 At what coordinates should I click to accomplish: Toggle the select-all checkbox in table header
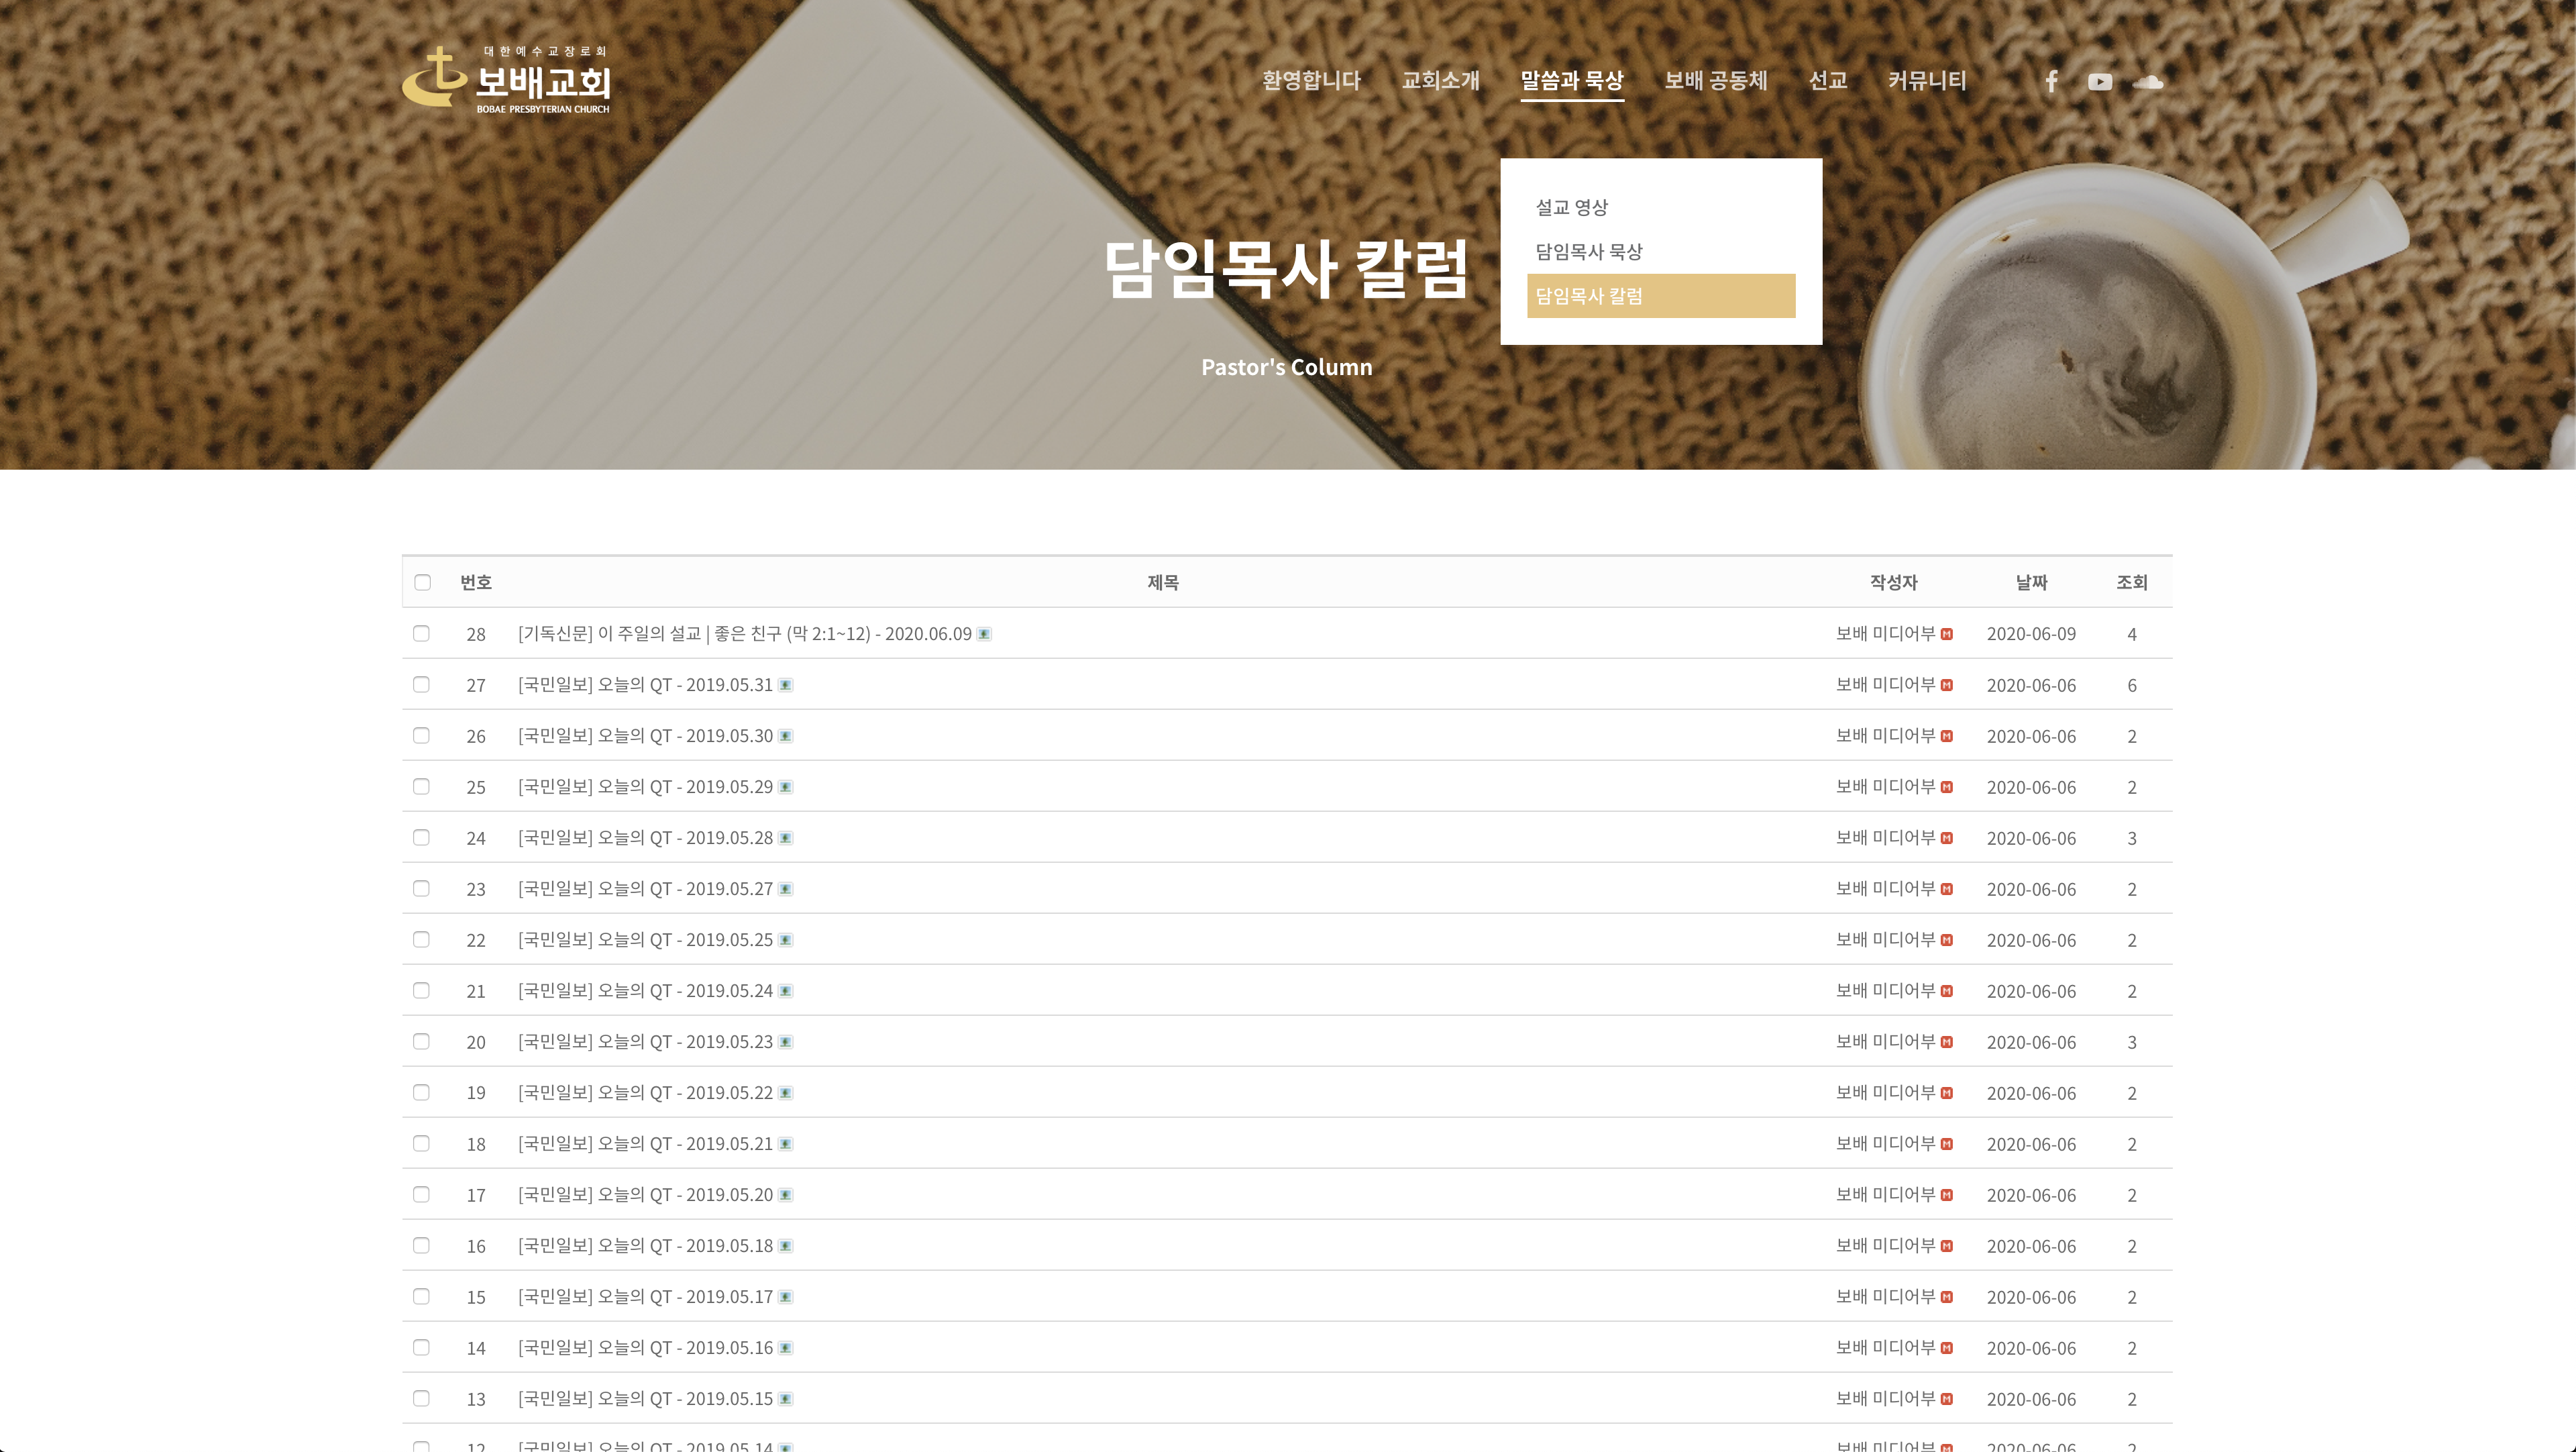423,582
